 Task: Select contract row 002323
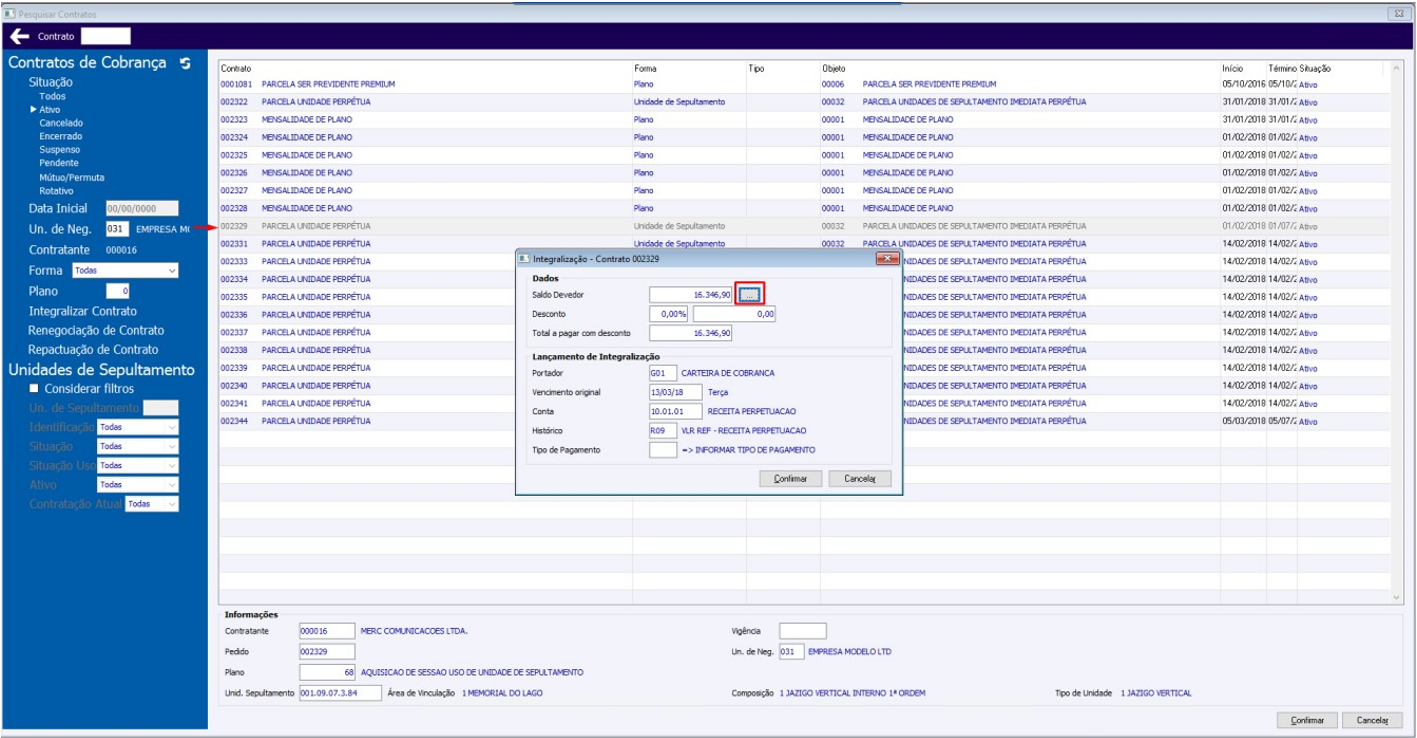click(x=805, y=120)
